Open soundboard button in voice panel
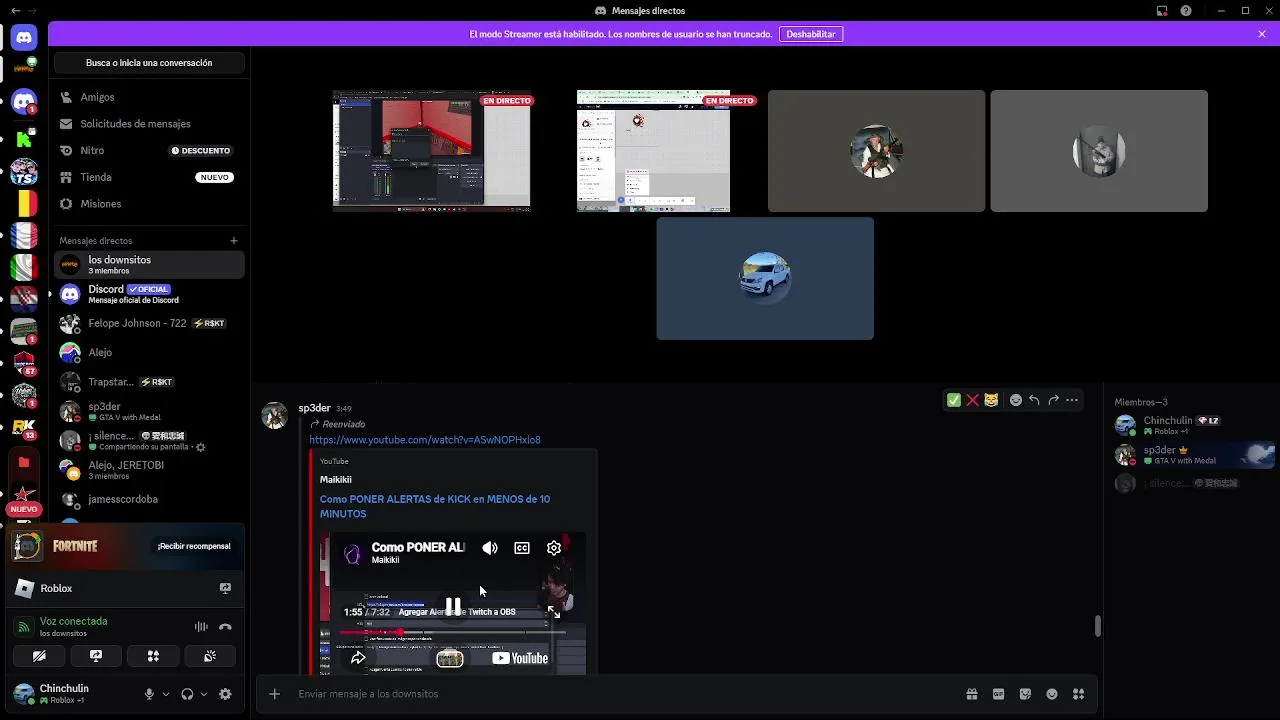1280x720 pixels. [x=210, y=656]
